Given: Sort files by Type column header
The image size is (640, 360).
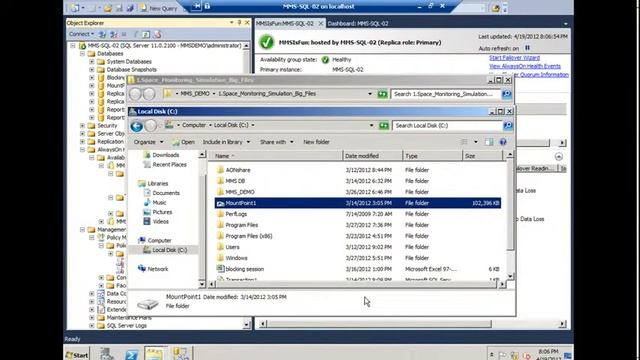Looking at the screenshot, I should [x=432, y=156].
